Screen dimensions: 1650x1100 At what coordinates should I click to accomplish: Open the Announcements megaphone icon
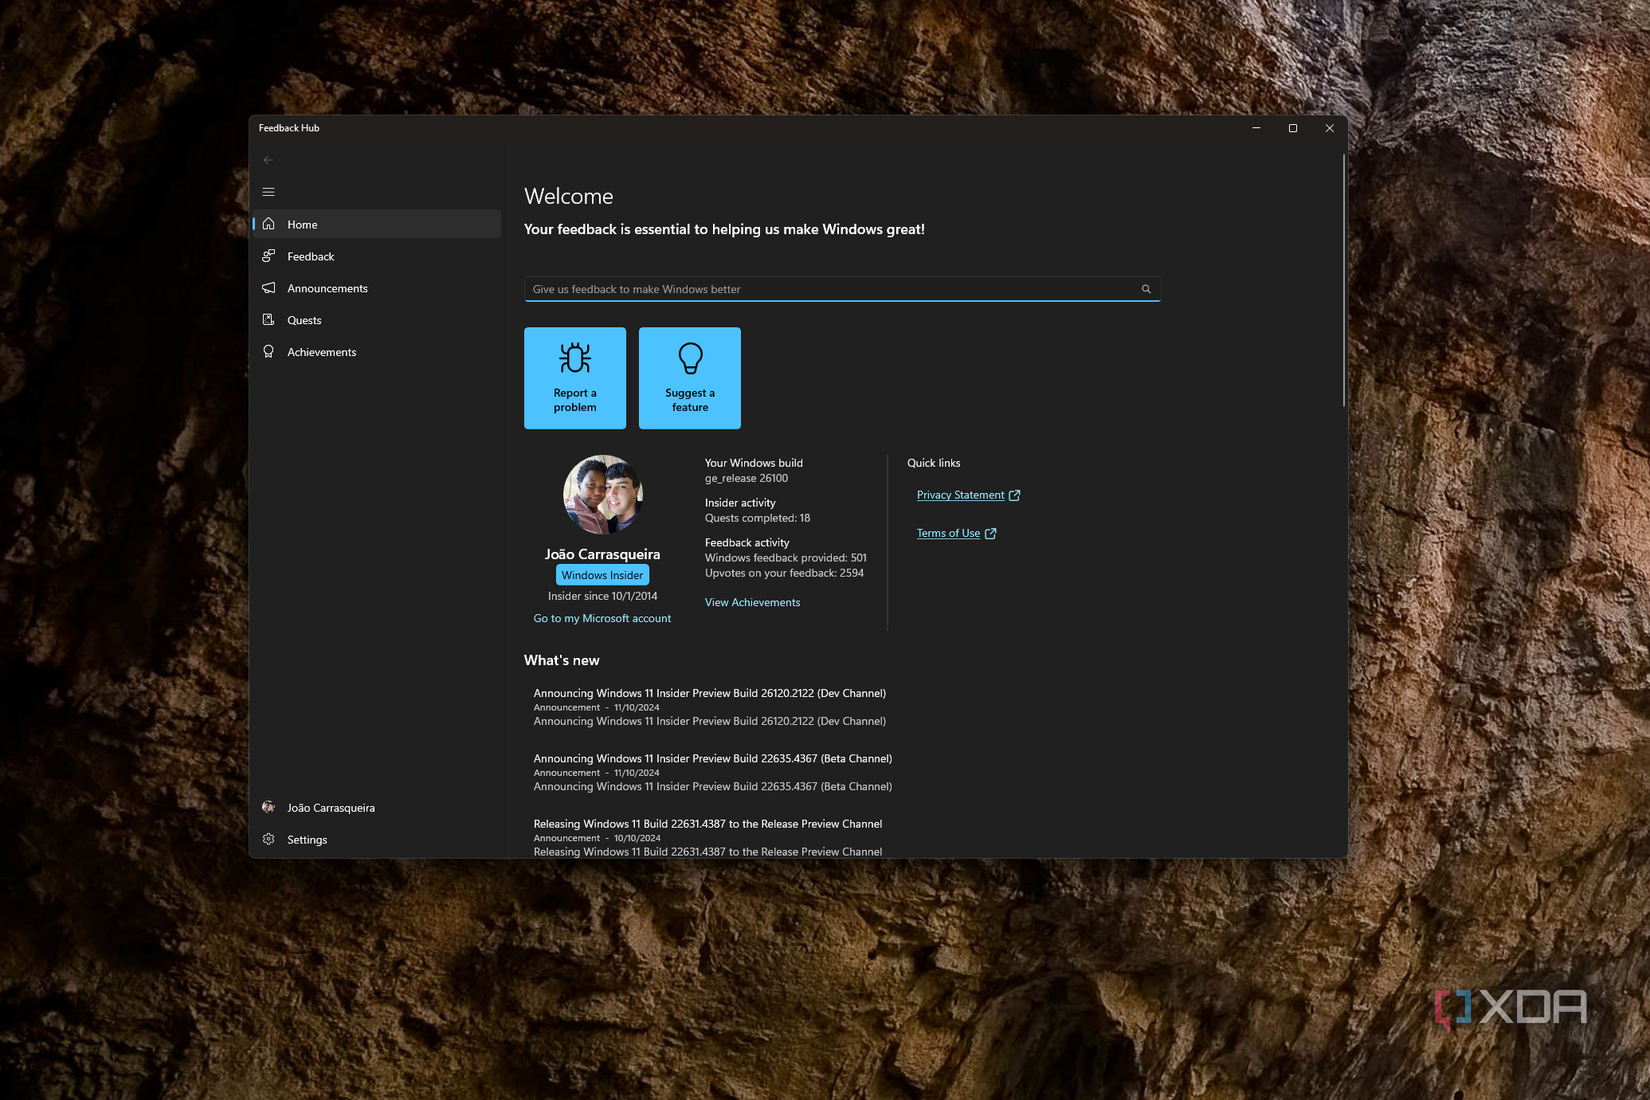[x=268, y=288]
